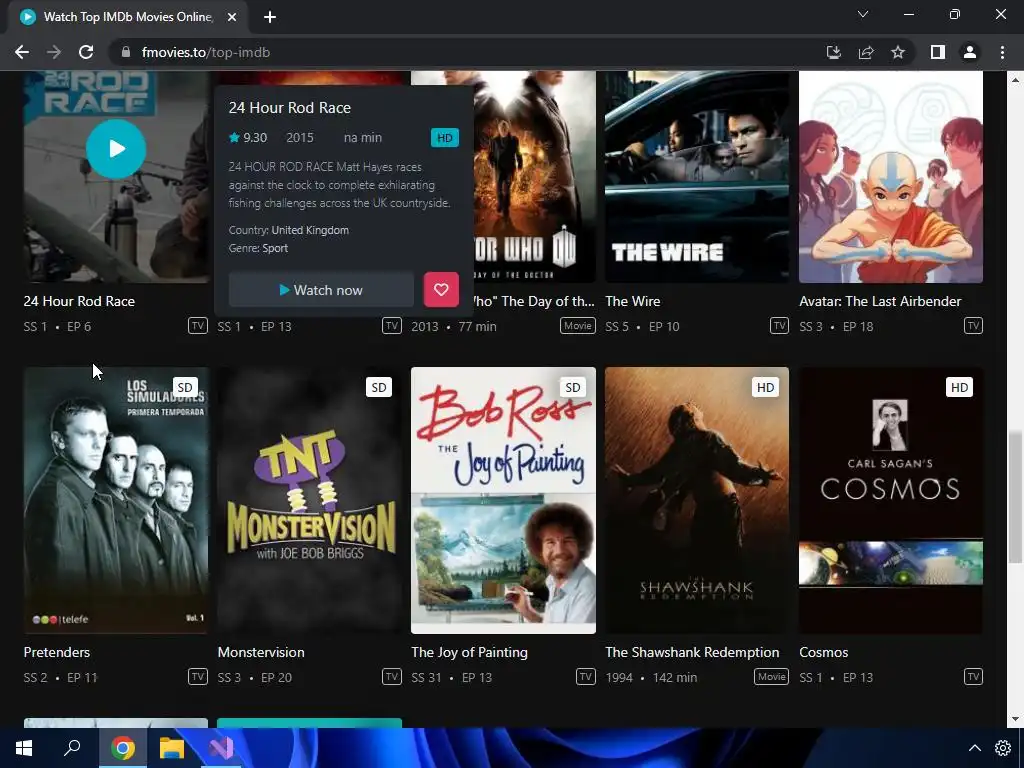Open the Chrome profile menu
This screenshot has height=768, width=1024.
pos(970,52)
